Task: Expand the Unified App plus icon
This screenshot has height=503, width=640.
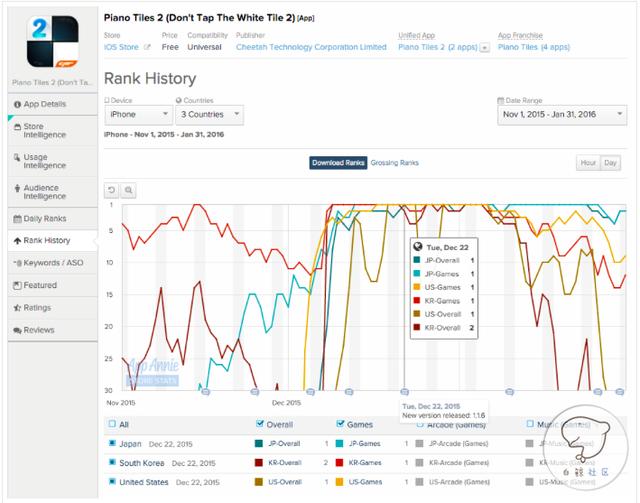Action: tap(485, 47)
